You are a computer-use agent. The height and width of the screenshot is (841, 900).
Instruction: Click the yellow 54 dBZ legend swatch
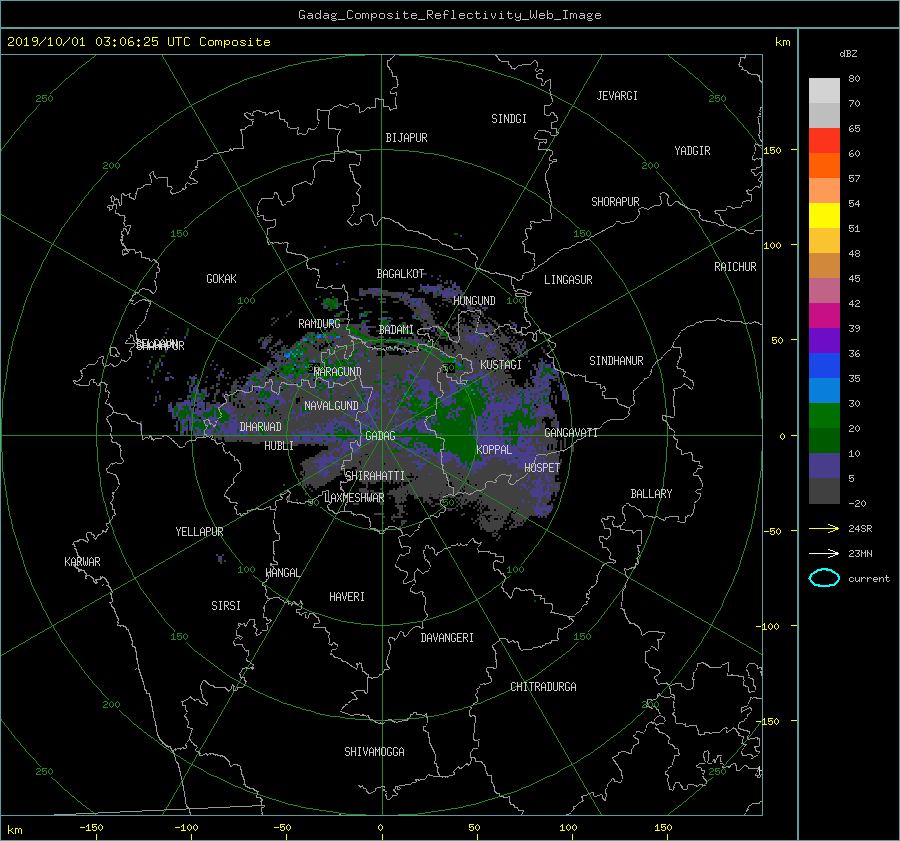click(824, 216)
